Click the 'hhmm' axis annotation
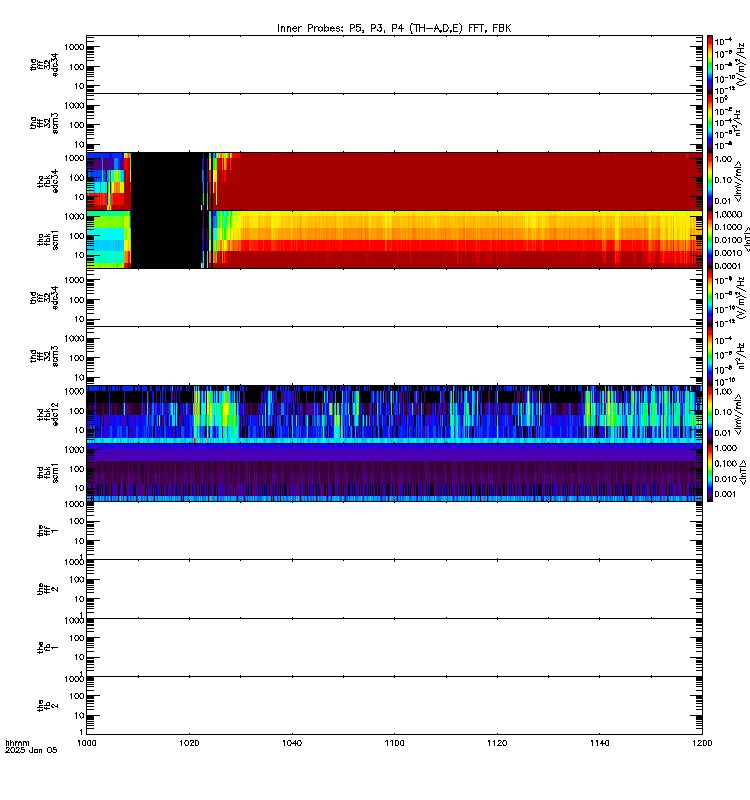The image size is (750, 800). tap(17, 743)
